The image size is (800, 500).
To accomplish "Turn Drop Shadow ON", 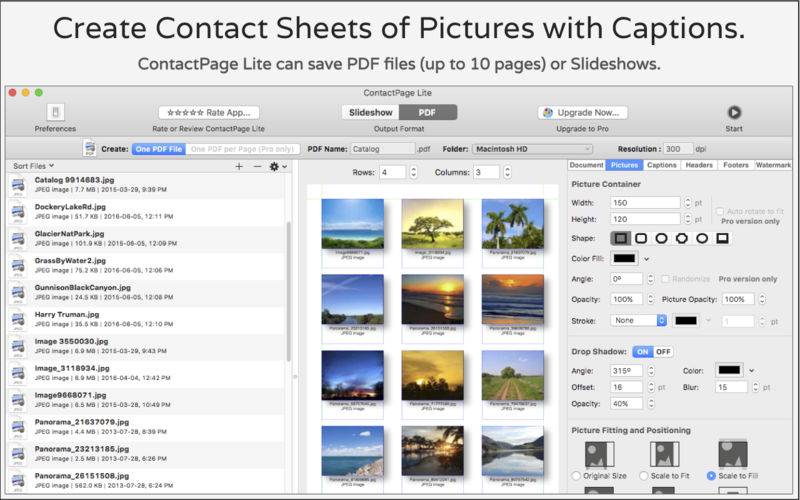I will (x=642, y=352).
